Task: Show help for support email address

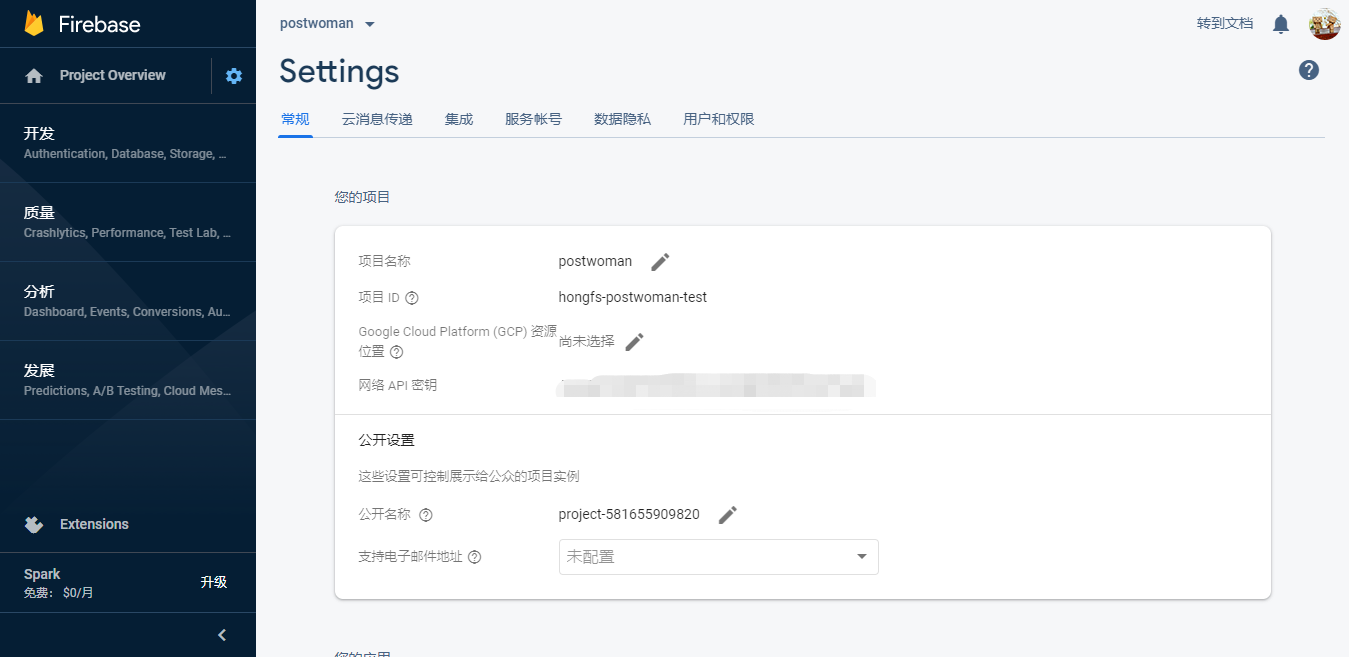Action: 475,557
